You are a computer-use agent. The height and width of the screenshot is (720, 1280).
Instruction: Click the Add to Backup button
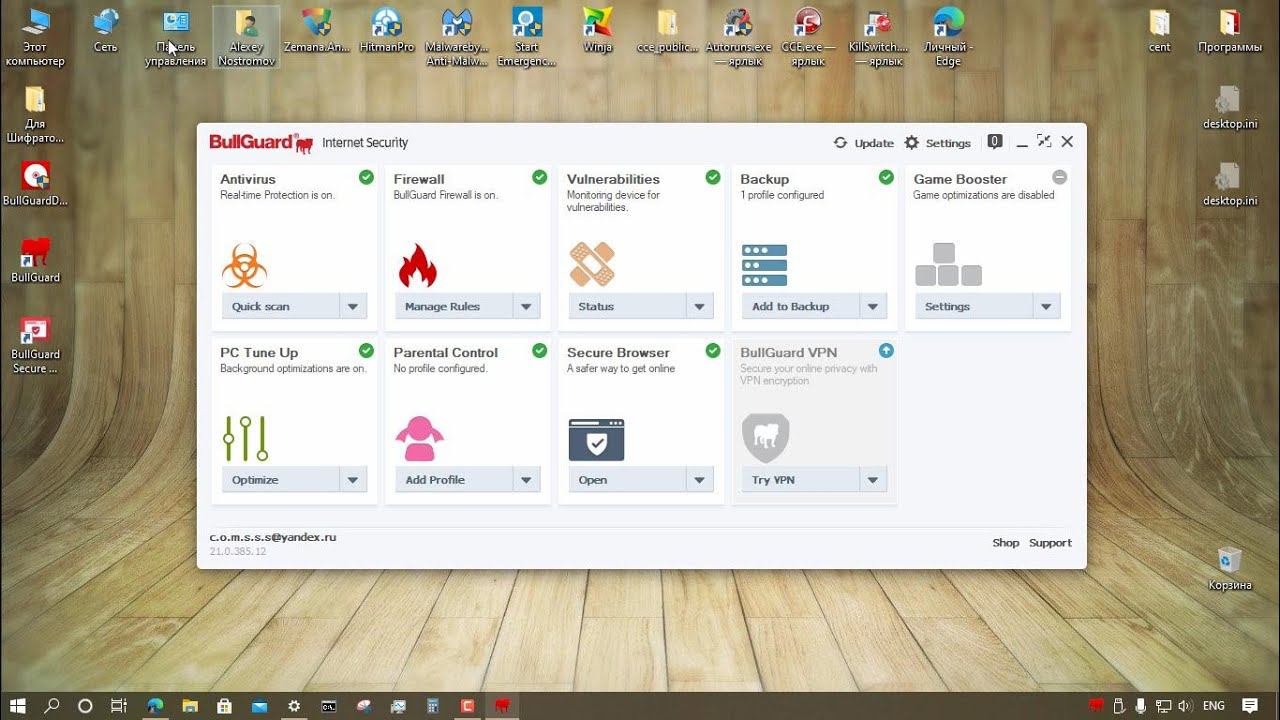click(x=800, y=306)
